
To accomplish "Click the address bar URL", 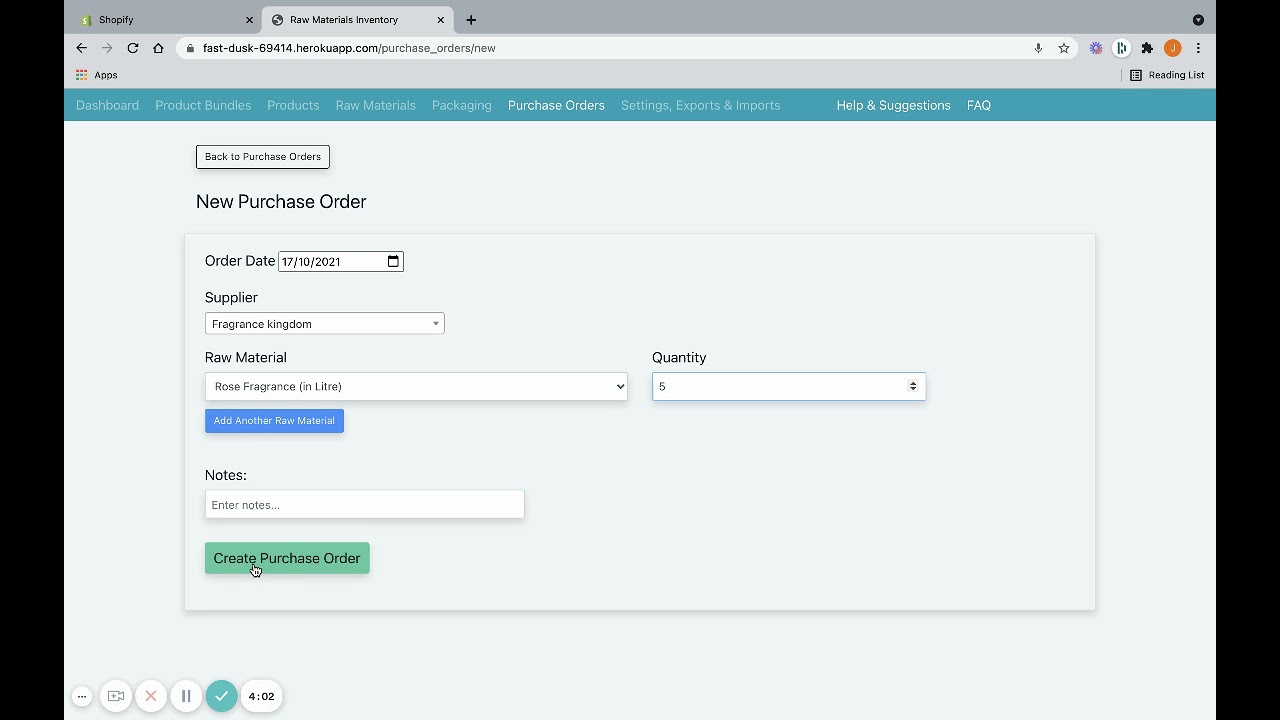I will click(x=349, y=48).
